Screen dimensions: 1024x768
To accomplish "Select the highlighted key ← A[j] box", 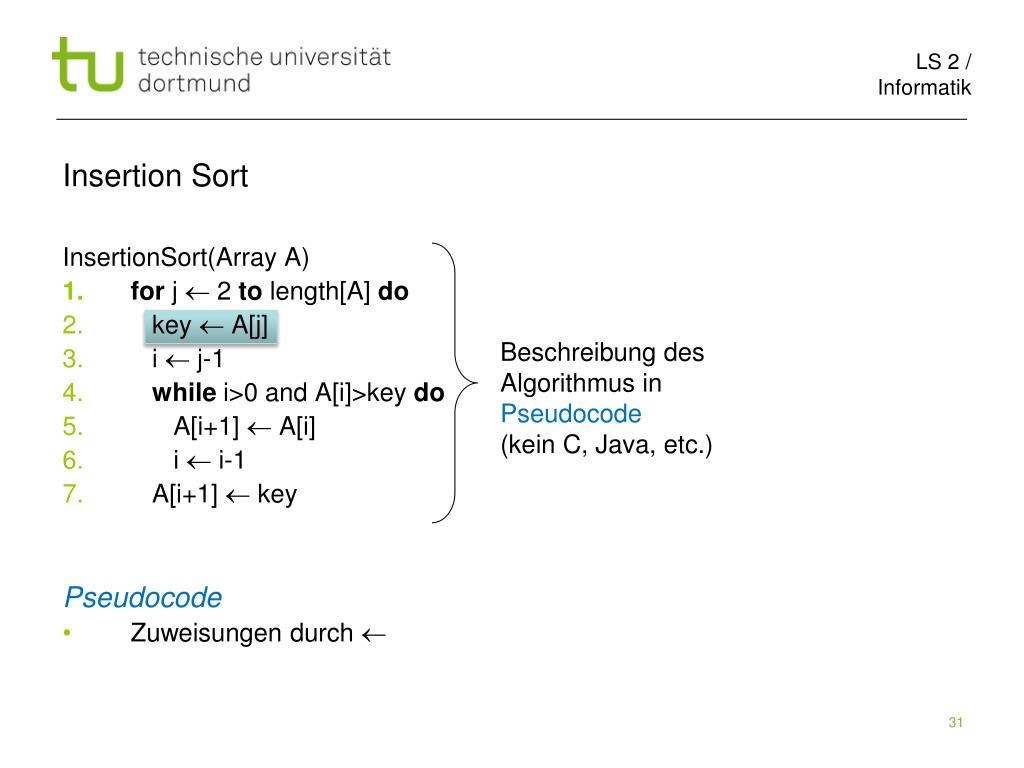I will 211,326.
